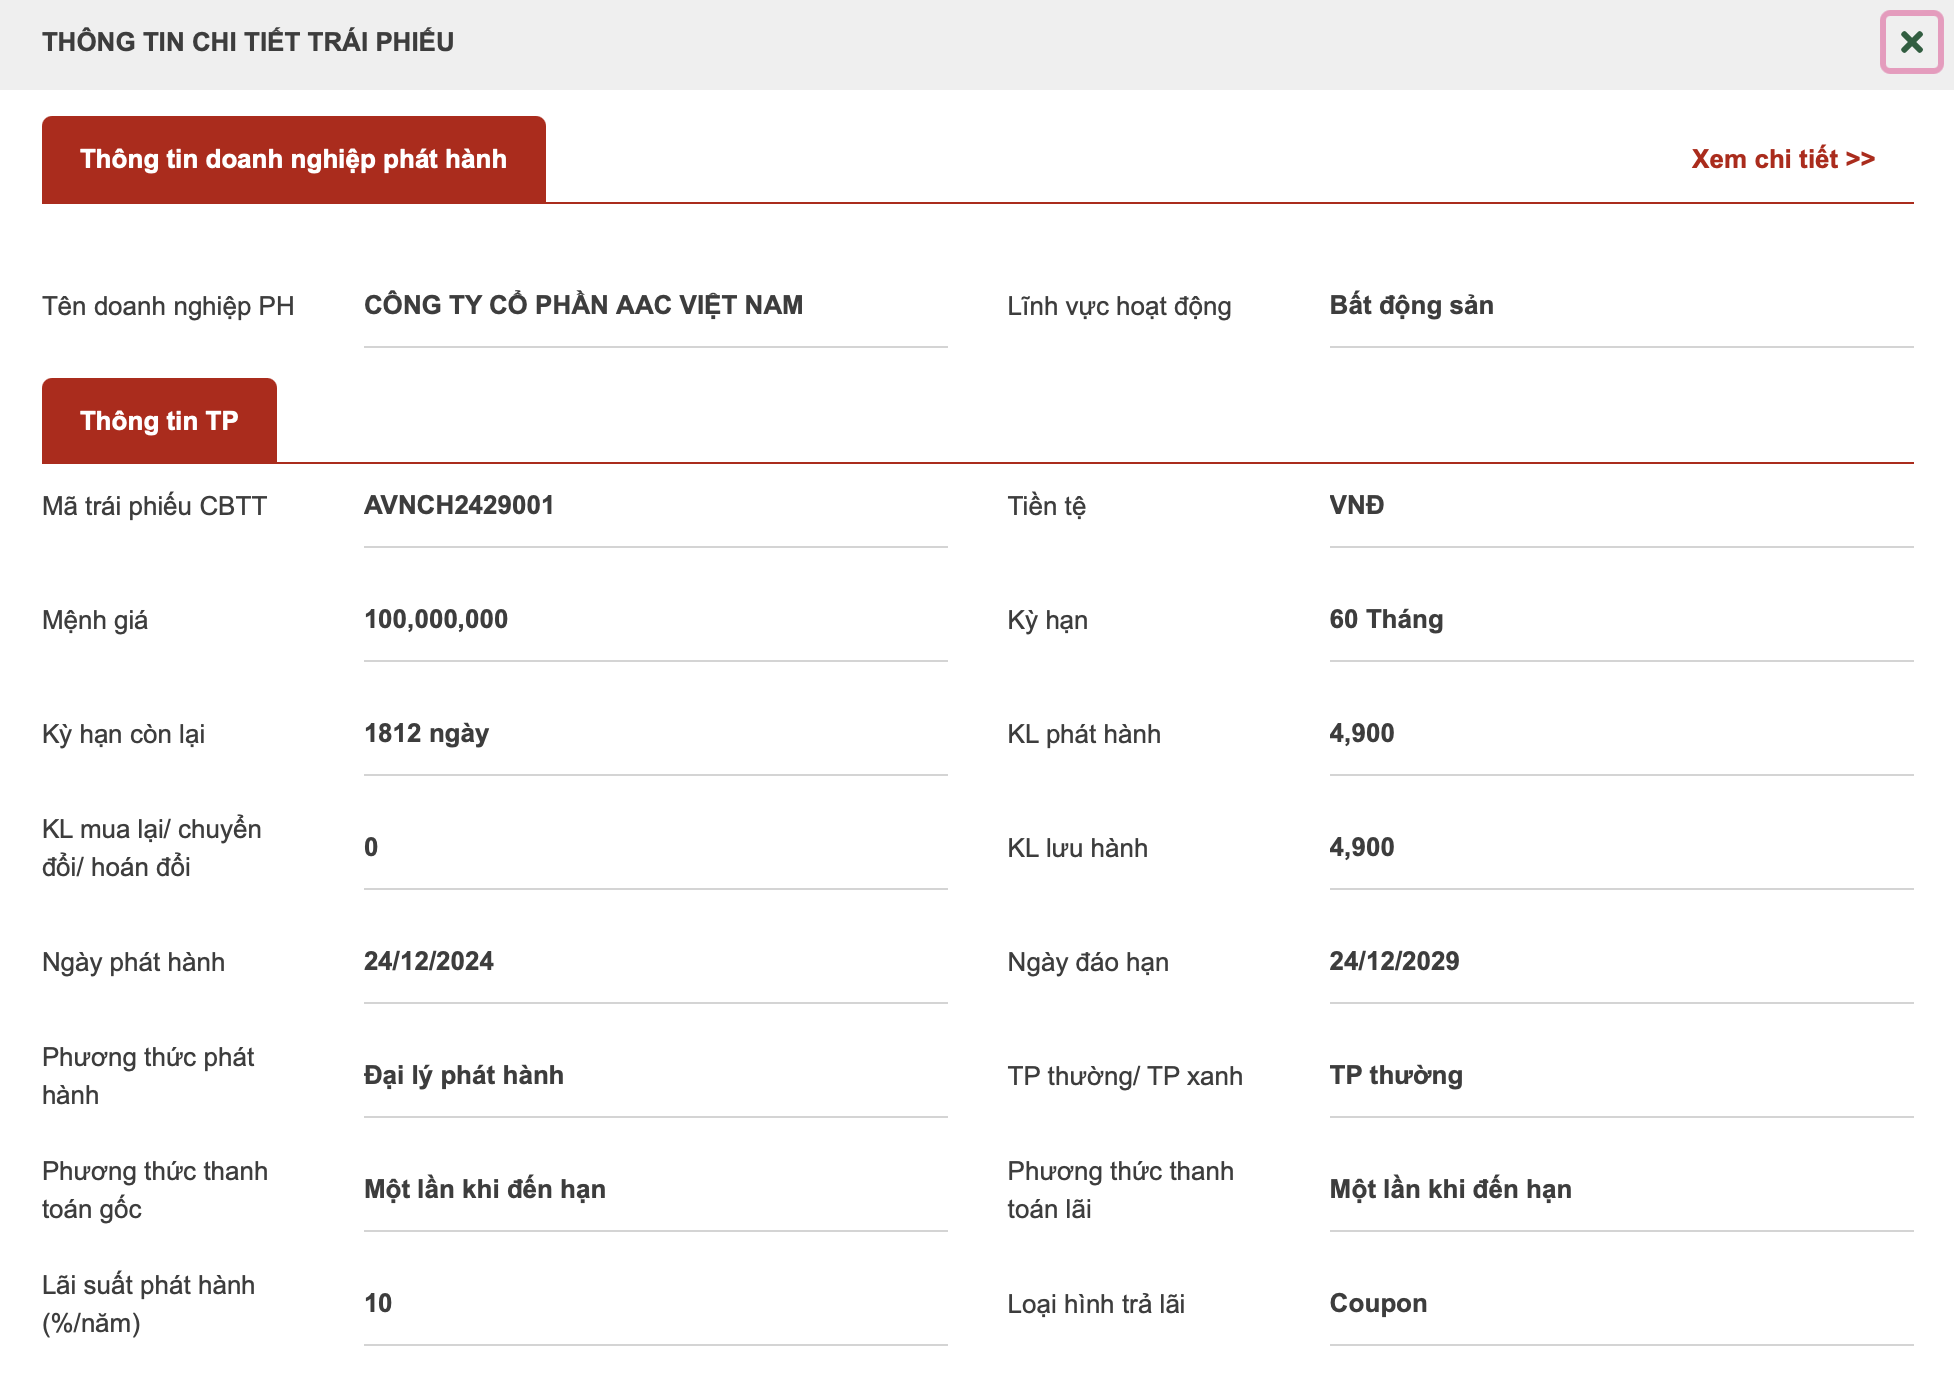Open the 'Xem chi tiết >>' link
1954x1388 pixels.
coord(1783,159)
